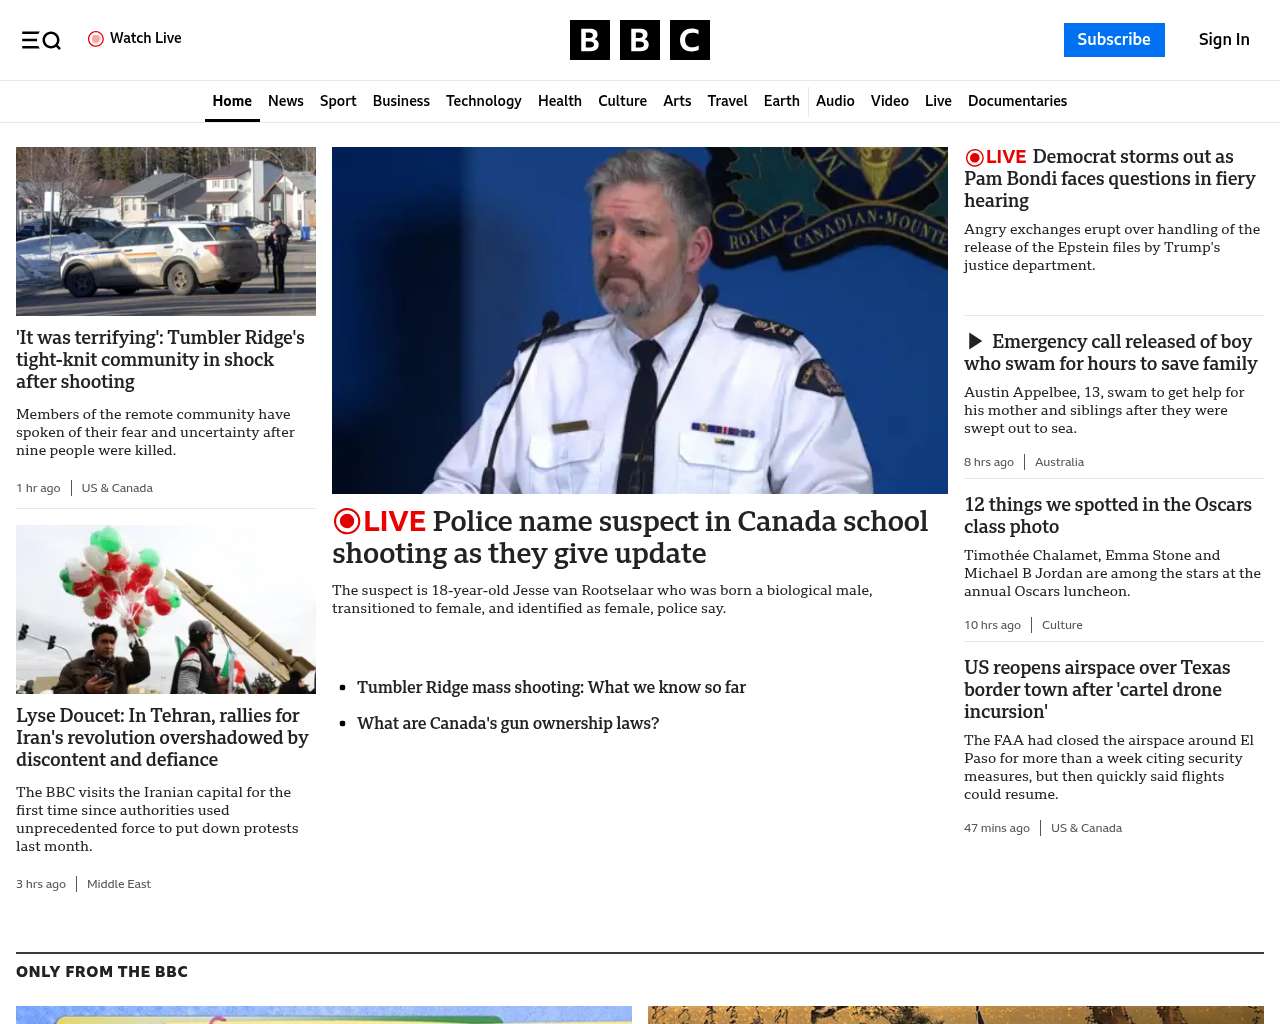Click the Sign In button
1280x1024 pixels.
tap(1224, 40)
